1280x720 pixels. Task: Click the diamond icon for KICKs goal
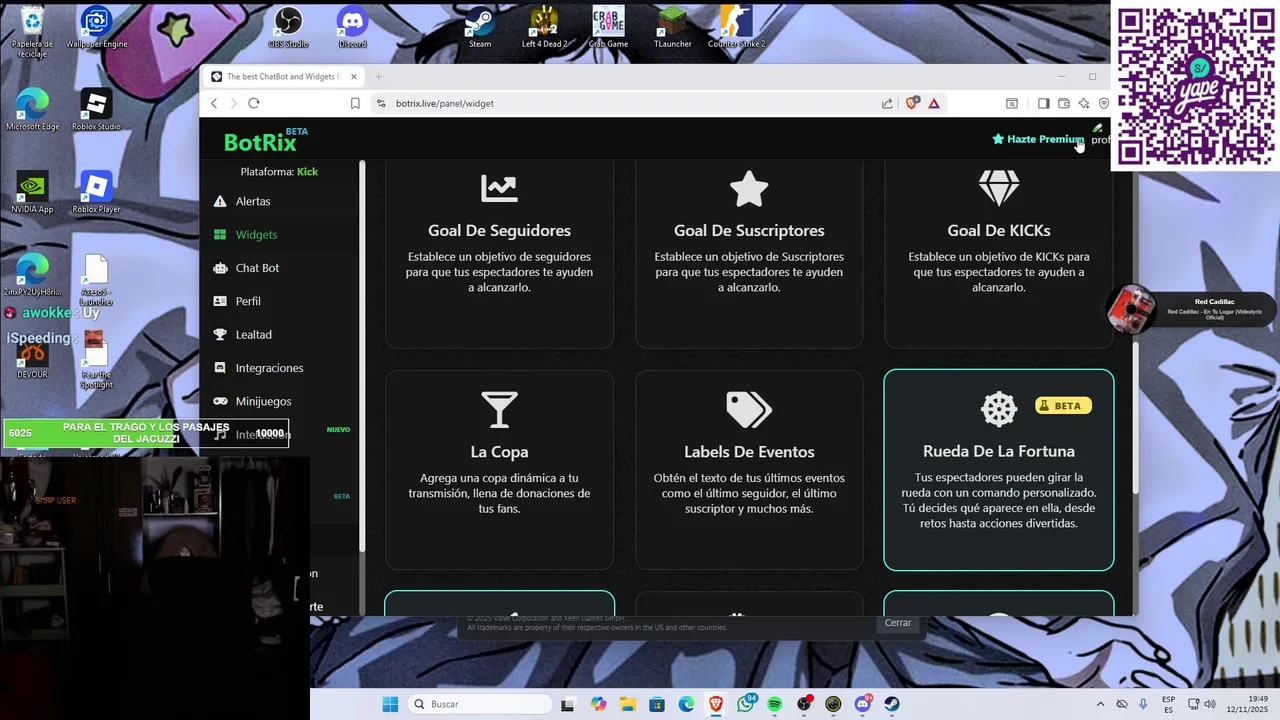pos(999,188)
